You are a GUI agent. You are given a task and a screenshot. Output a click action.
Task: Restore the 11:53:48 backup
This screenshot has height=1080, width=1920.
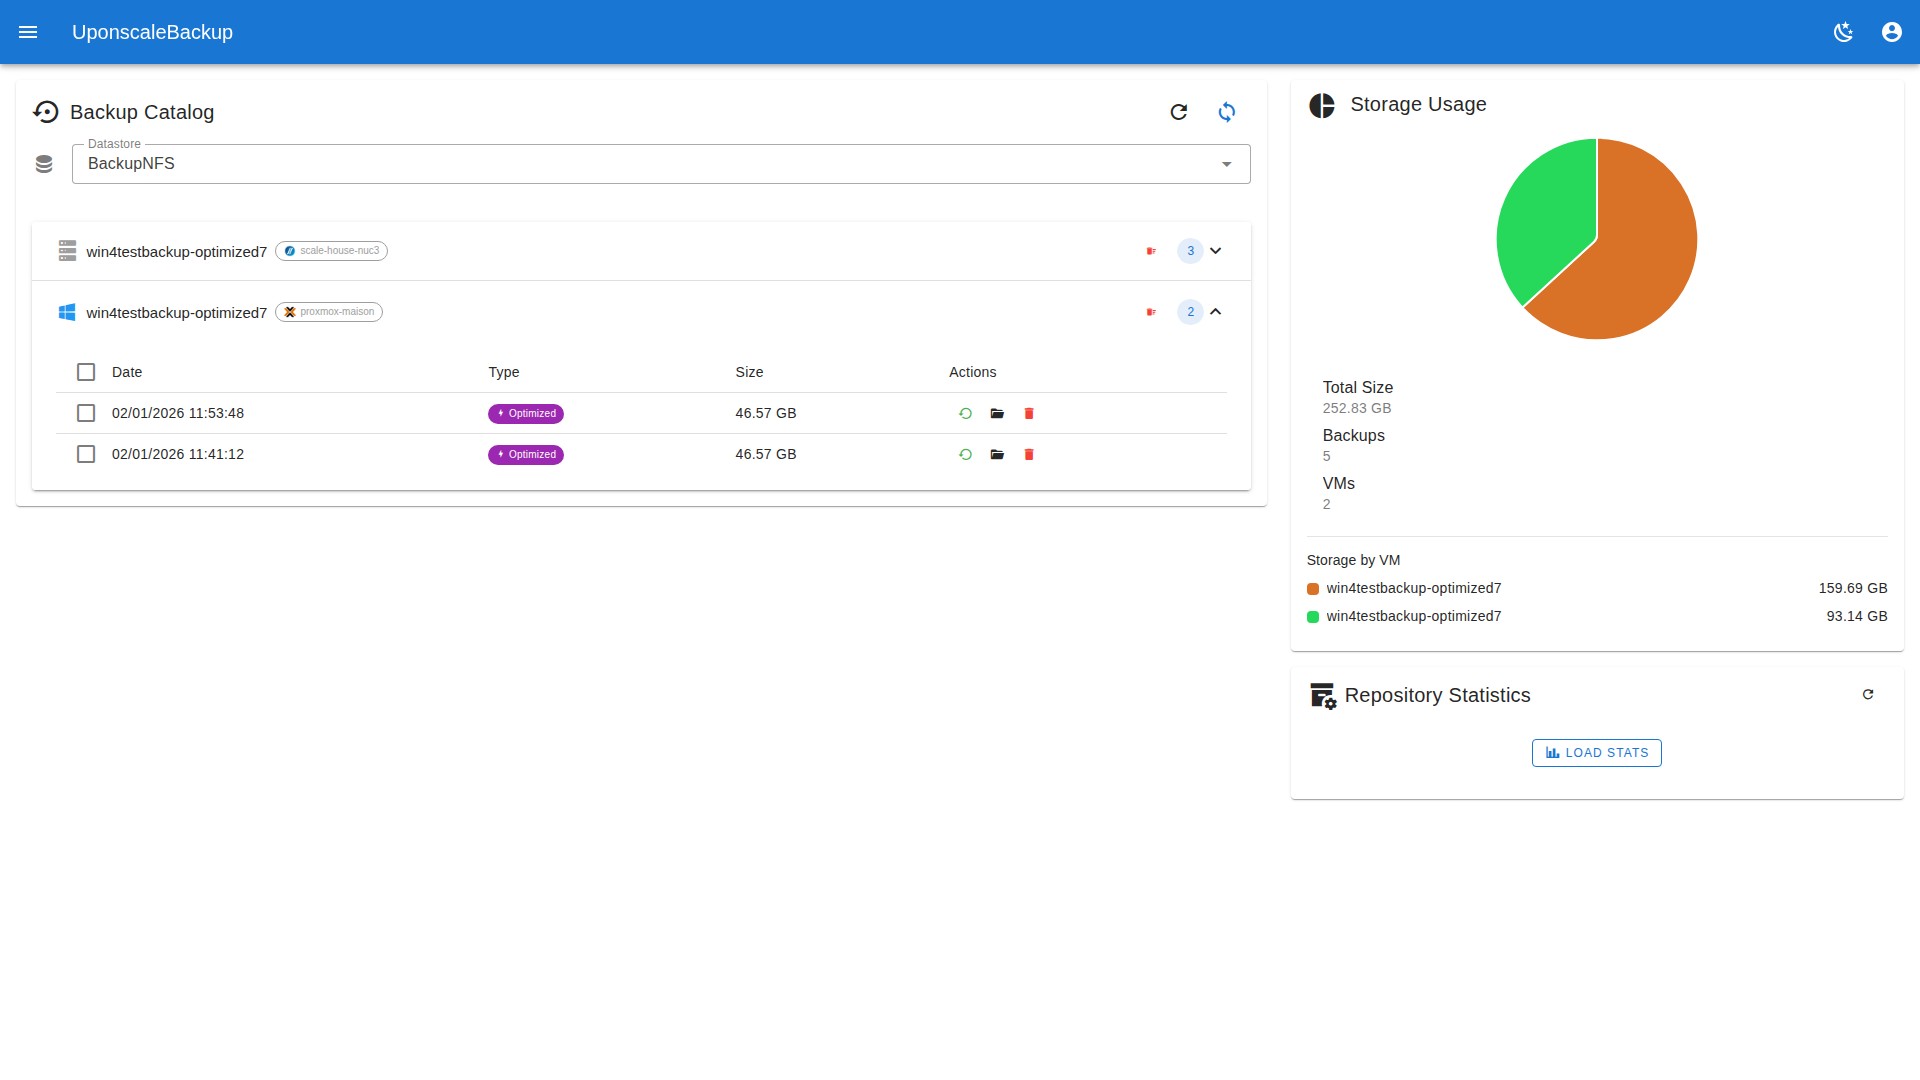tap(965, 413)
